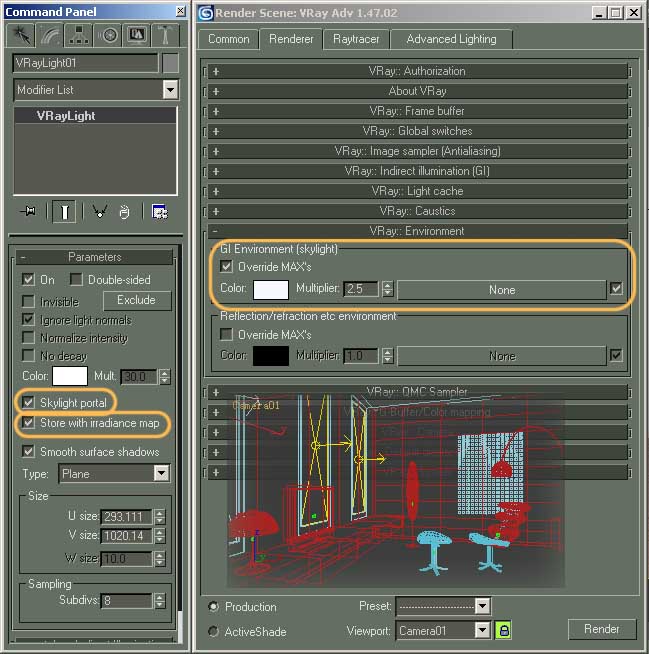649x654 pixels.
Task: Open the Preset dropdown
Action: pos(483,606)
